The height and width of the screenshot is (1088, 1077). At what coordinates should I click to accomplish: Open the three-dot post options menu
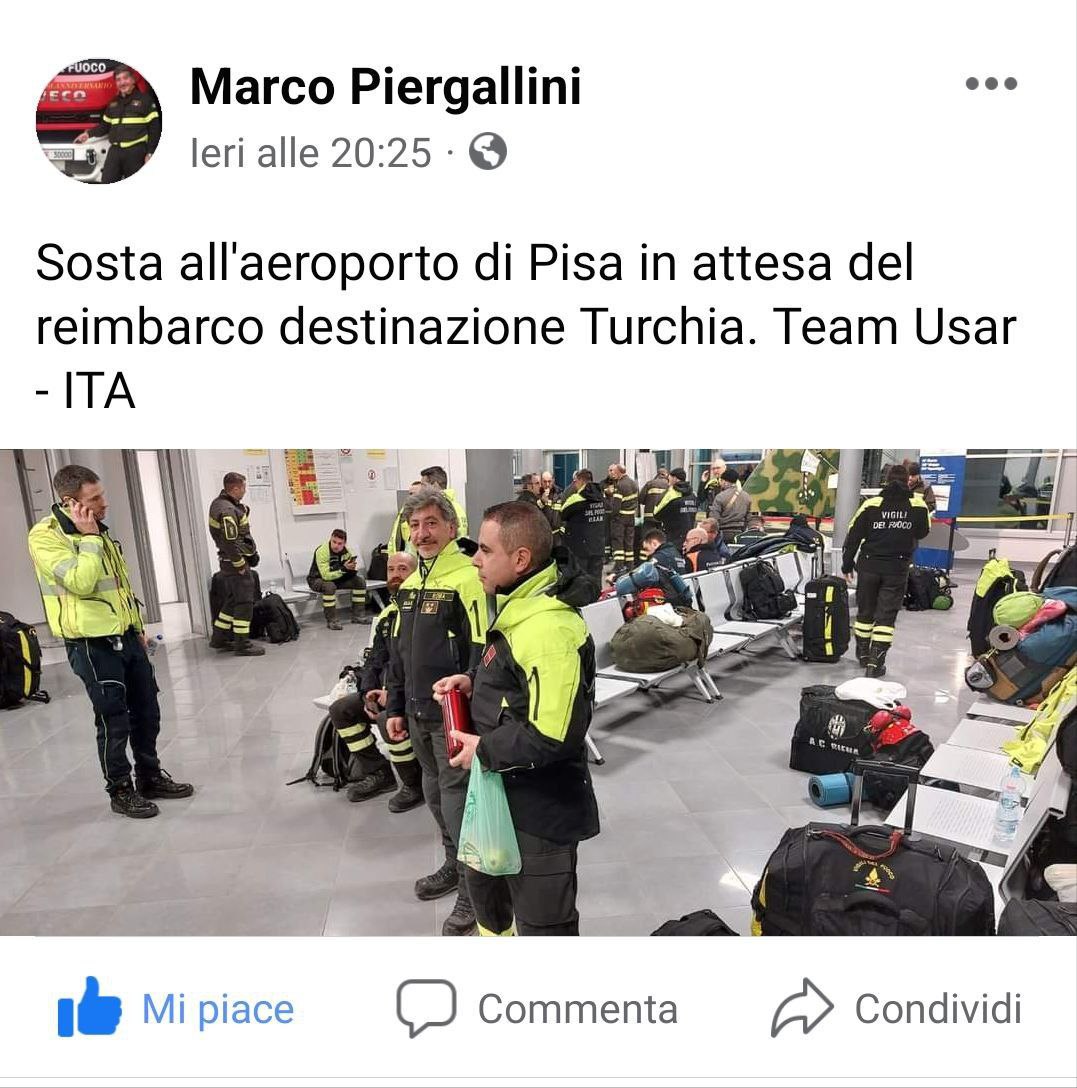[x=991, y=83]
